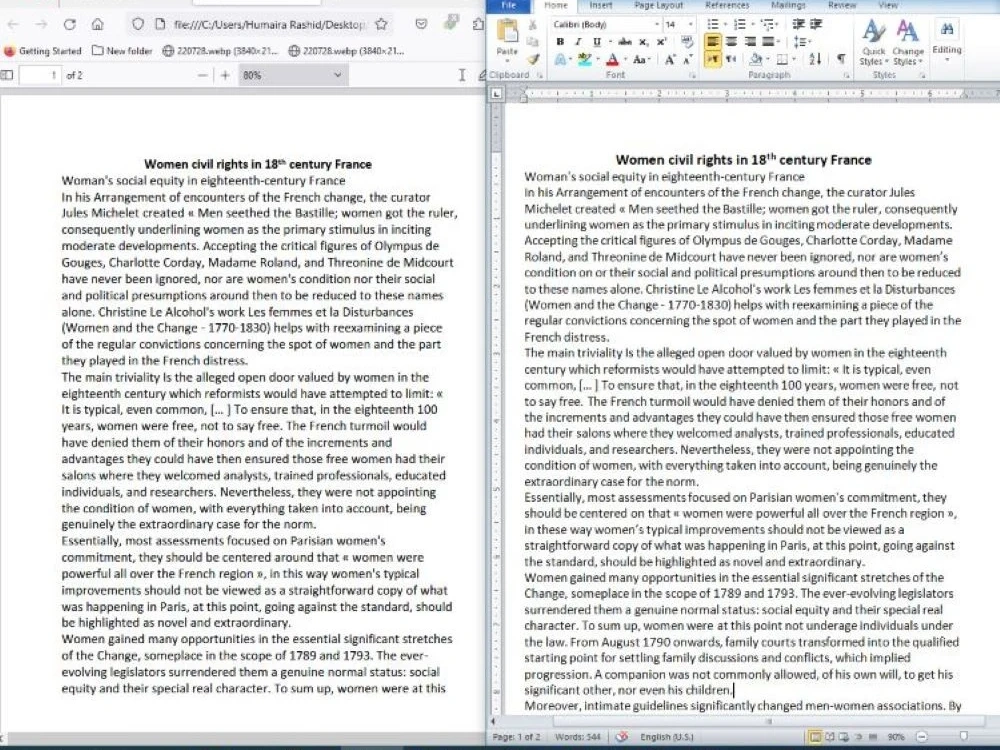Expand the Multilevel List dropdown
Screen dimensions: 1000x750
[x=779, y=24]
